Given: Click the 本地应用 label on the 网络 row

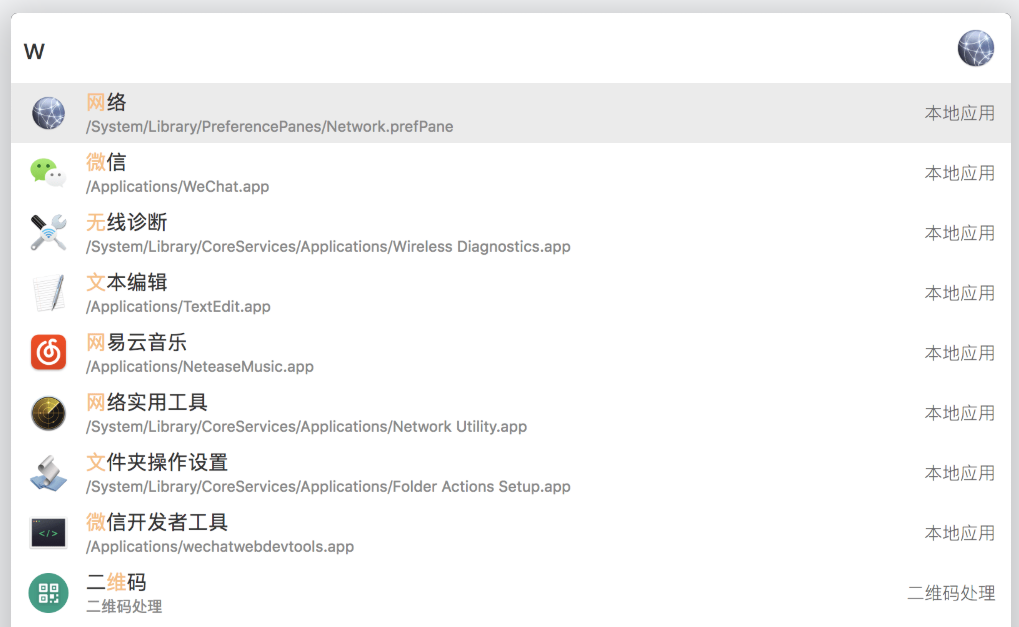Looking at the screenshot, I should point(960,113).
